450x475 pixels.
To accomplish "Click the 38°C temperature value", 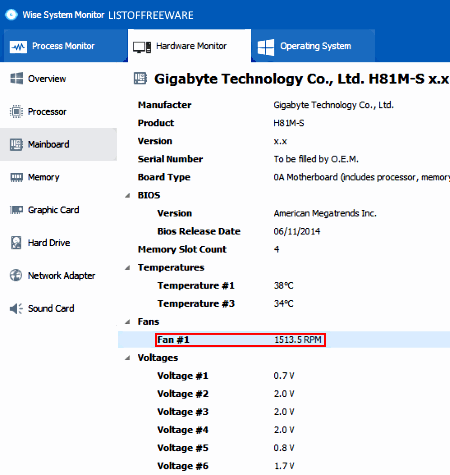I will [x=283, y=285].
